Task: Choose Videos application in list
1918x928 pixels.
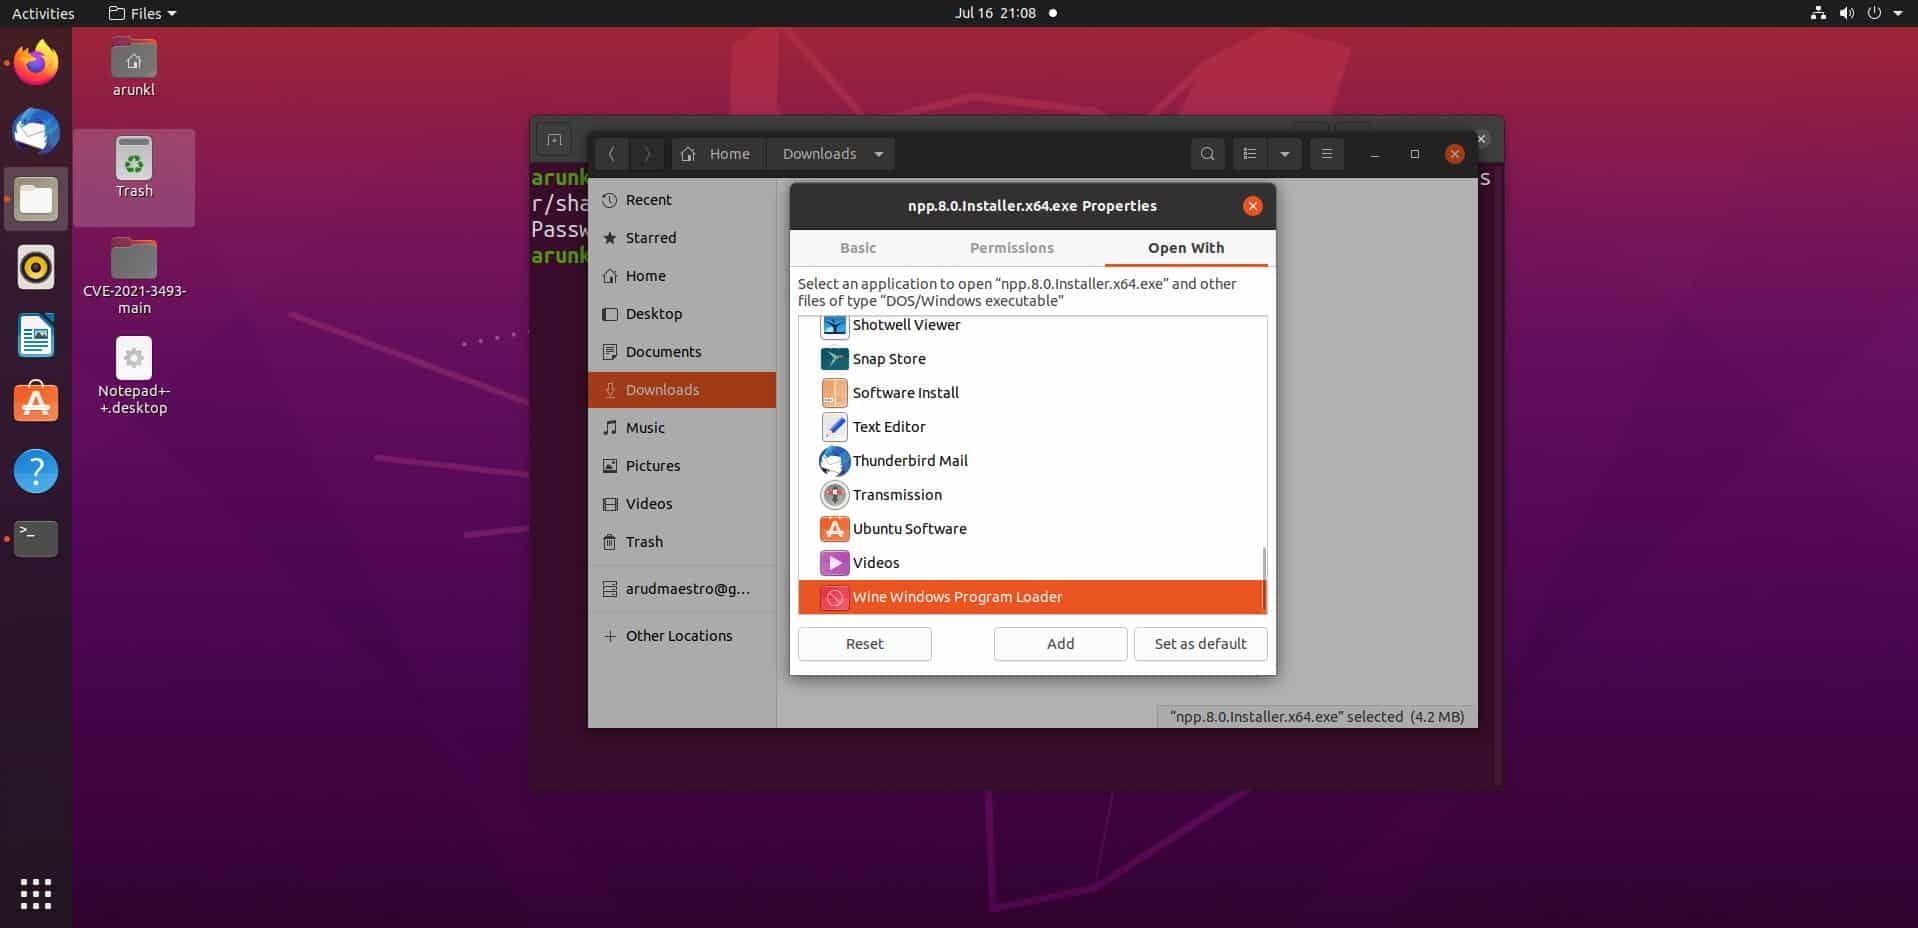Action: pyautogui.click(x=1032, y=563)
